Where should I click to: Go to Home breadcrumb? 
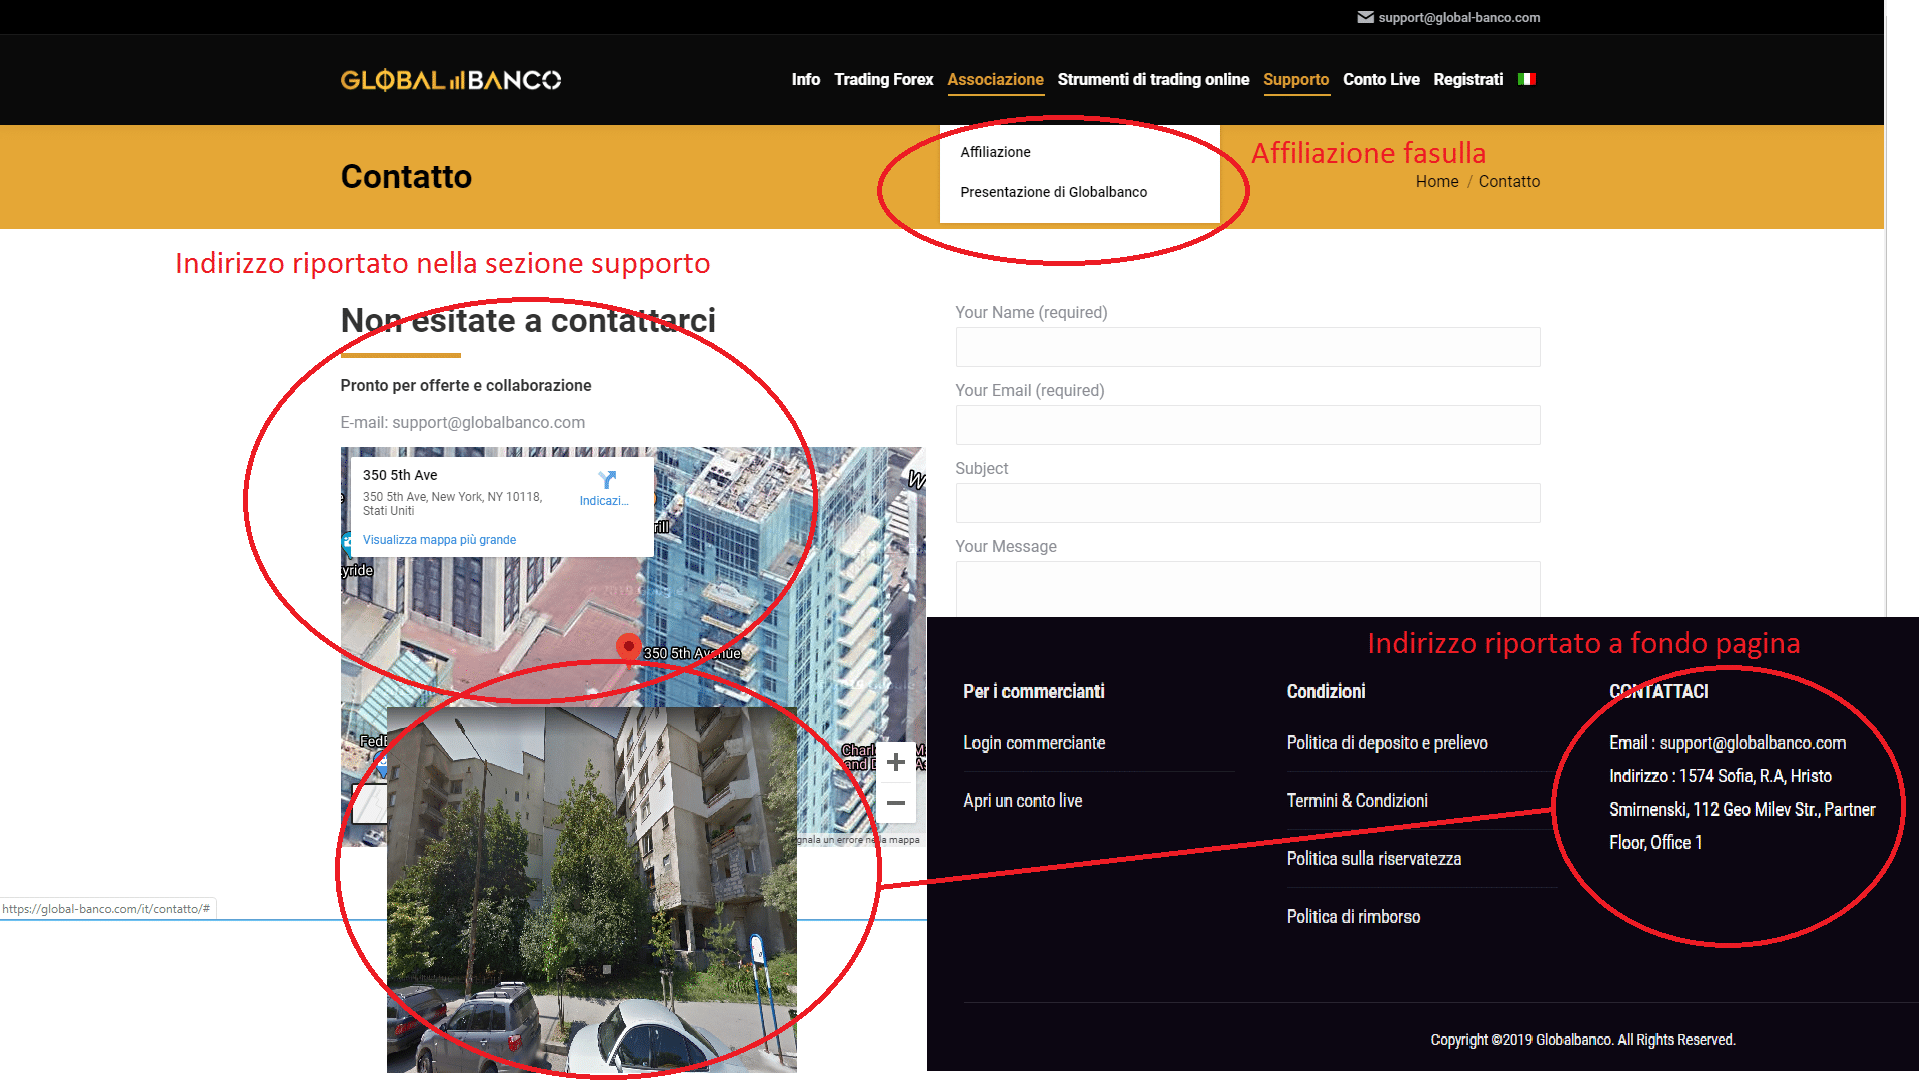click(1437, 181)
